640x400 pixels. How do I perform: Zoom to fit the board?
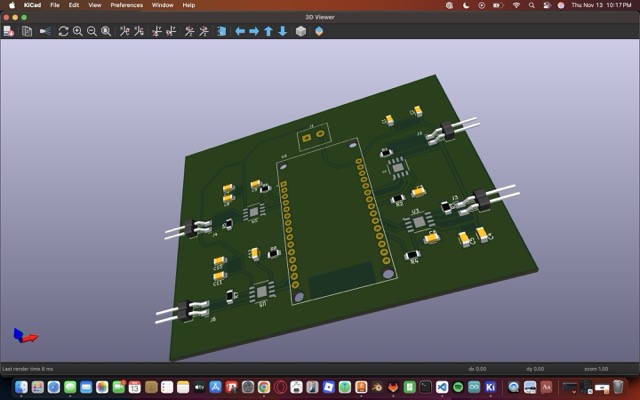106,31
